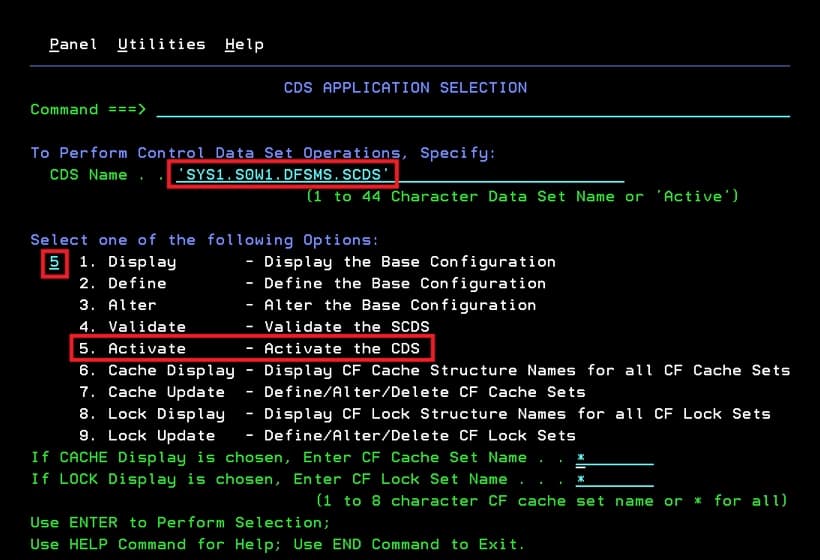The width and height of the screenshot is (820, 560).
Task: Select option 2 Define
Action: coord(123,284)
